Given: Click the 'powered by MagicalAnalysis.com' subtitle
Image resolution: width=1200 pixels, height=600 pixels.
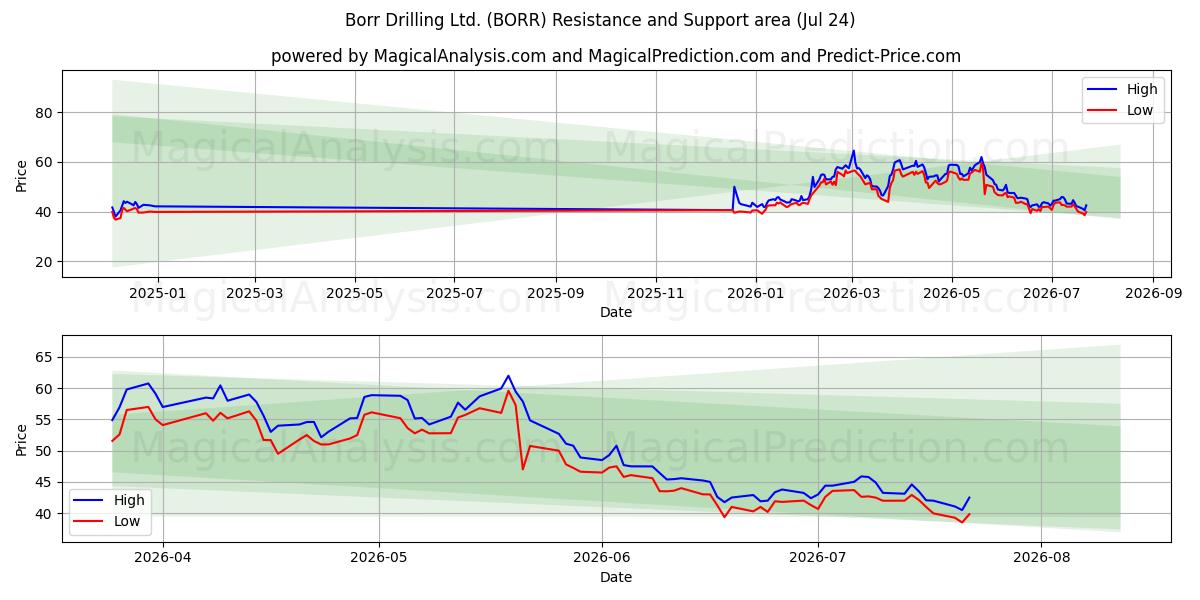Looking at the screenshot, I should [615, 56].
